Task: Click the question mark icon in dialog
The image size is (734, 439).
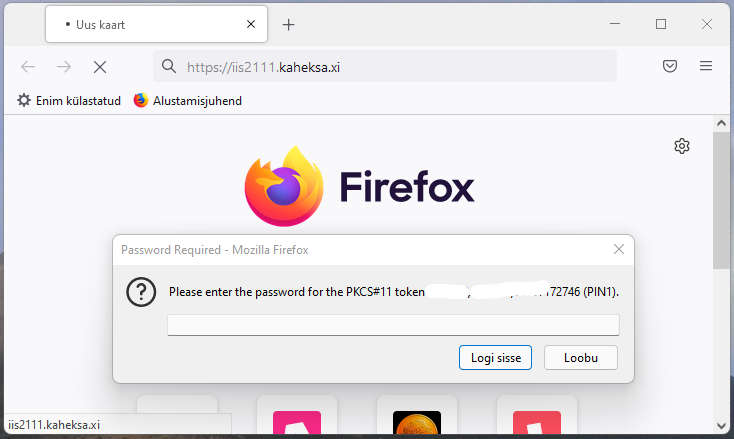Action: 141,292
